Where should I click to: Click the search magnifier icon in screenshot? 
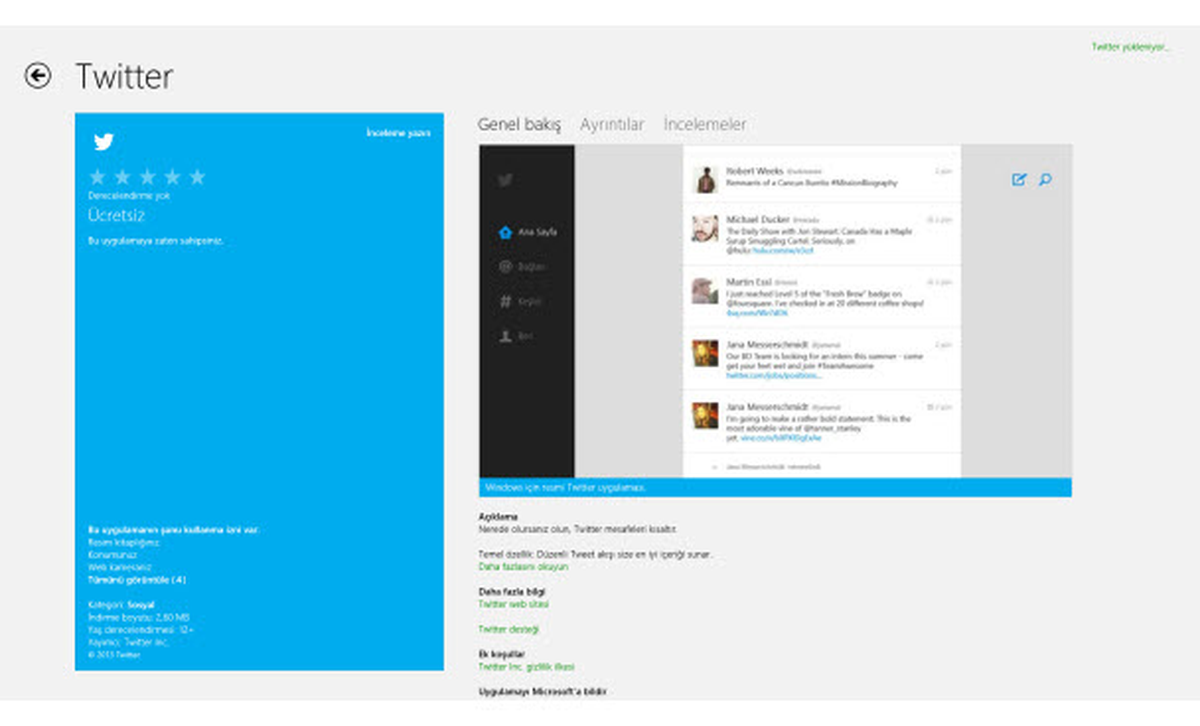pyautogui.click(x=1045, y=180)
